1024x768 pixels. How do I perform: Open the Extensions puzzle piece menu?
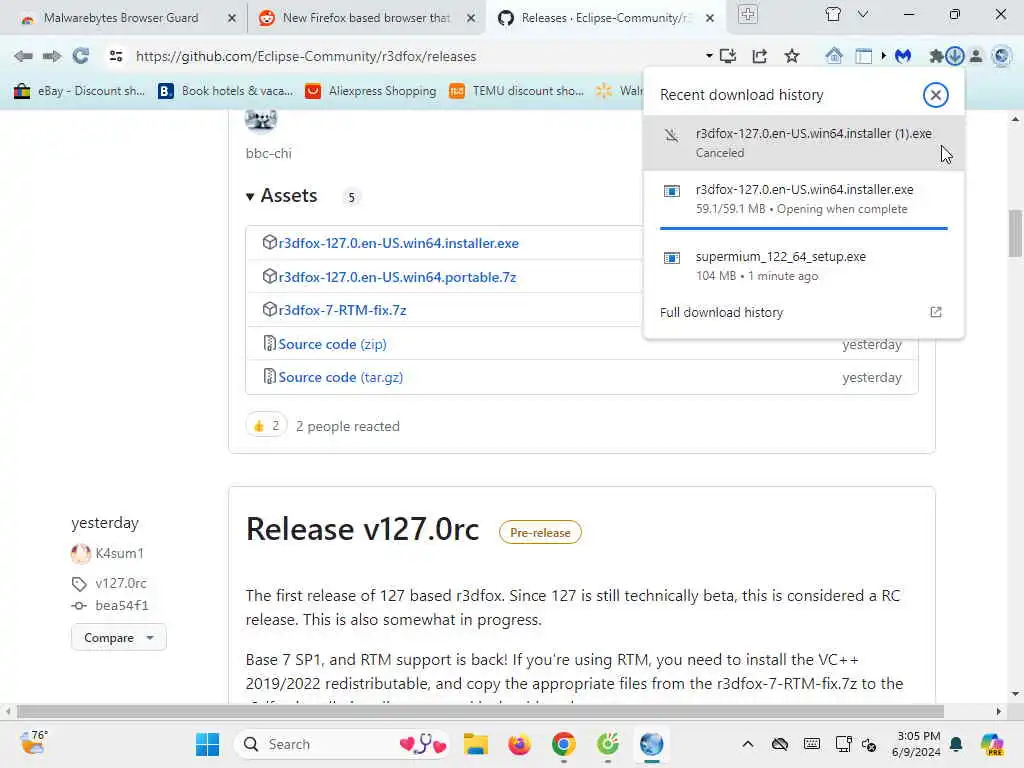coord(936,56)
